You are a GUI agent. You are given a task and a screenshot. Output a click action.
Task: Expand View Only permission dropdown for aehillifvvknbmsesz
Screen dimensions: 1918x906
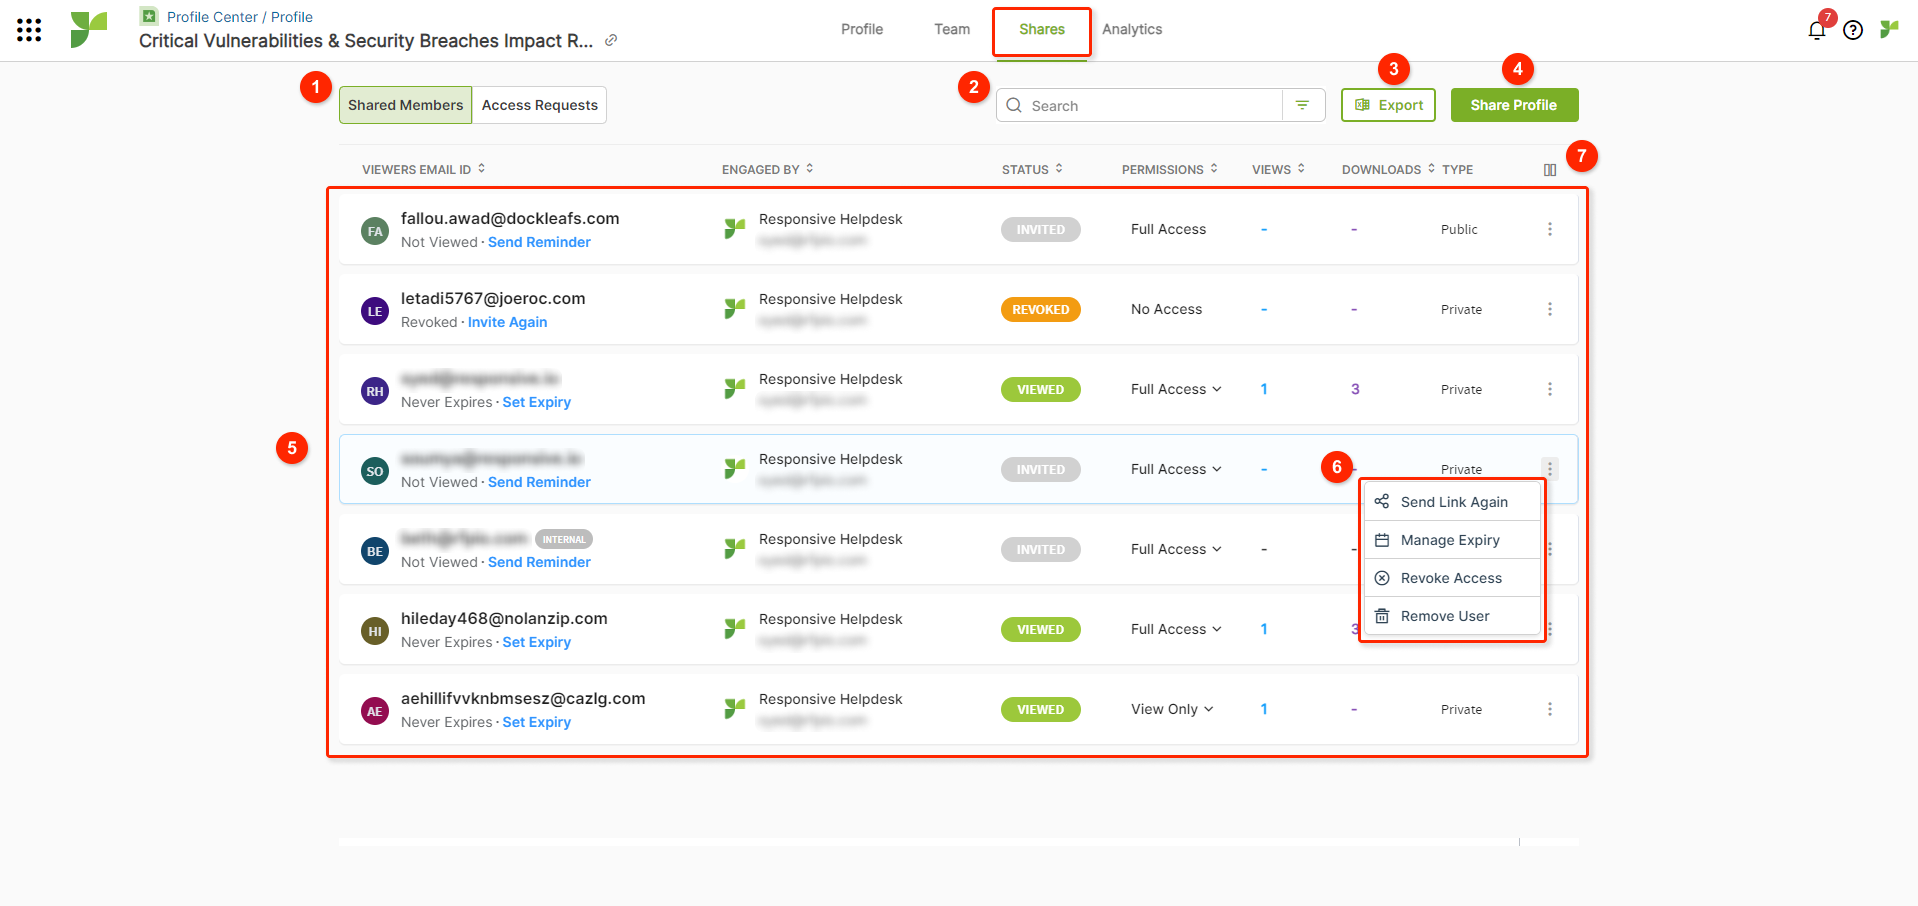tap(1172, 709)
